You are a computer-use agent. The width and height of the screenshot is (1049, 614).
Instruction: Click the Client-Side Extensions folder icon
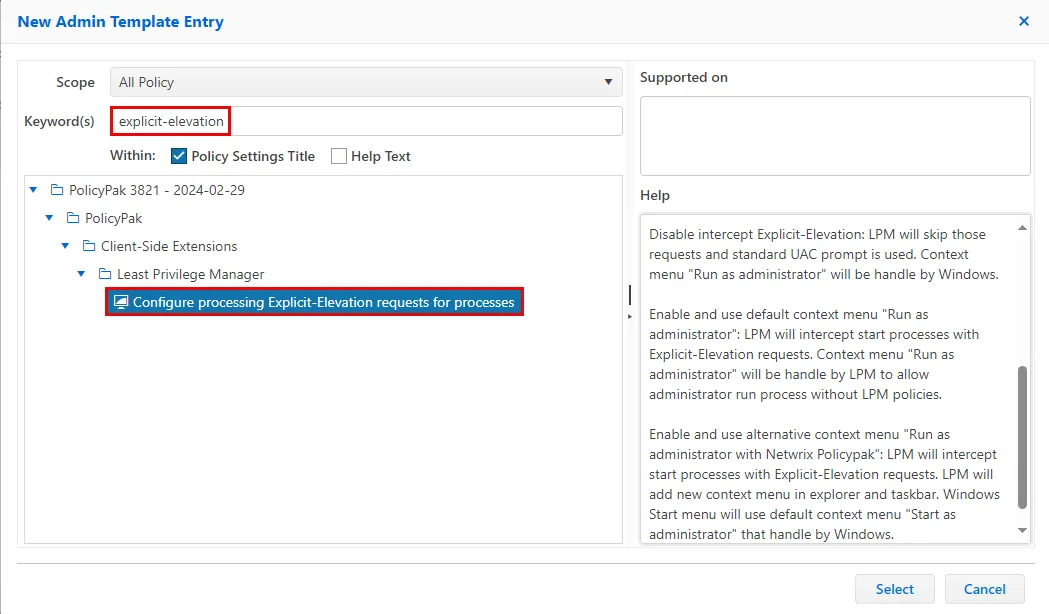click(x=89, y=246)
